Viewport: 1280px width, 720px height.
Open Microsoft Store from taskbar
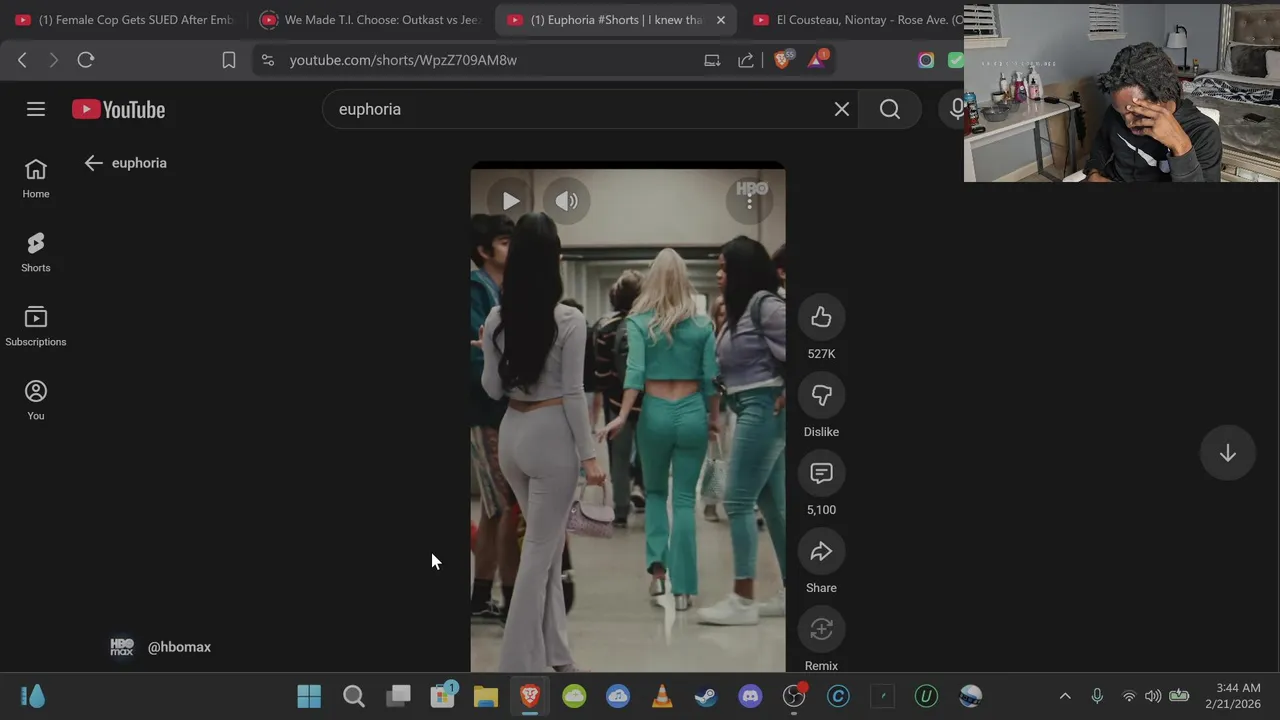pyautogui.click(x=442, y=696)
